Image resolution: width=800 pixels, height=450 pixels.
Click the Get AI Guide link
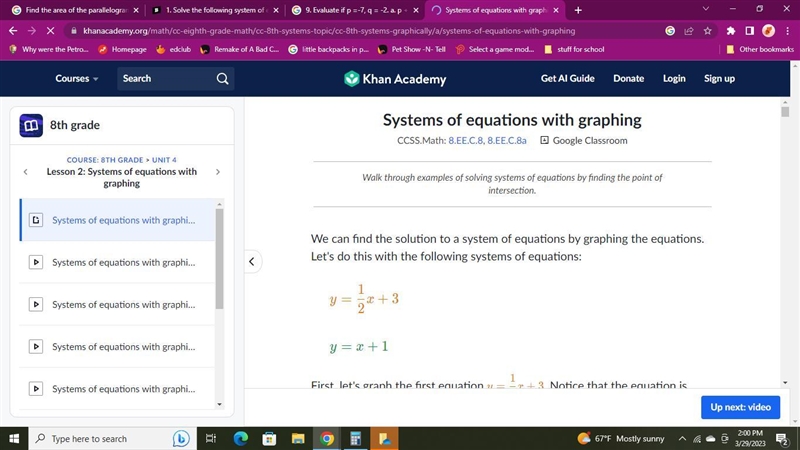coord(567,79)
